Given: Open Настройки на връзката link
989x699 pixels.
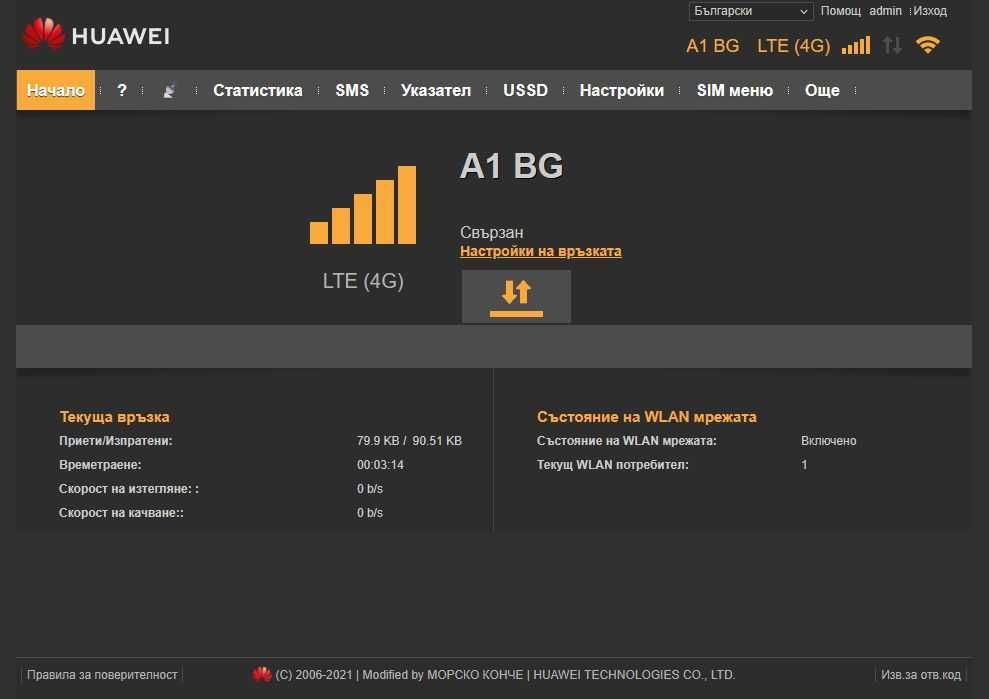Looking at the screenshot, I should point(541,251).
